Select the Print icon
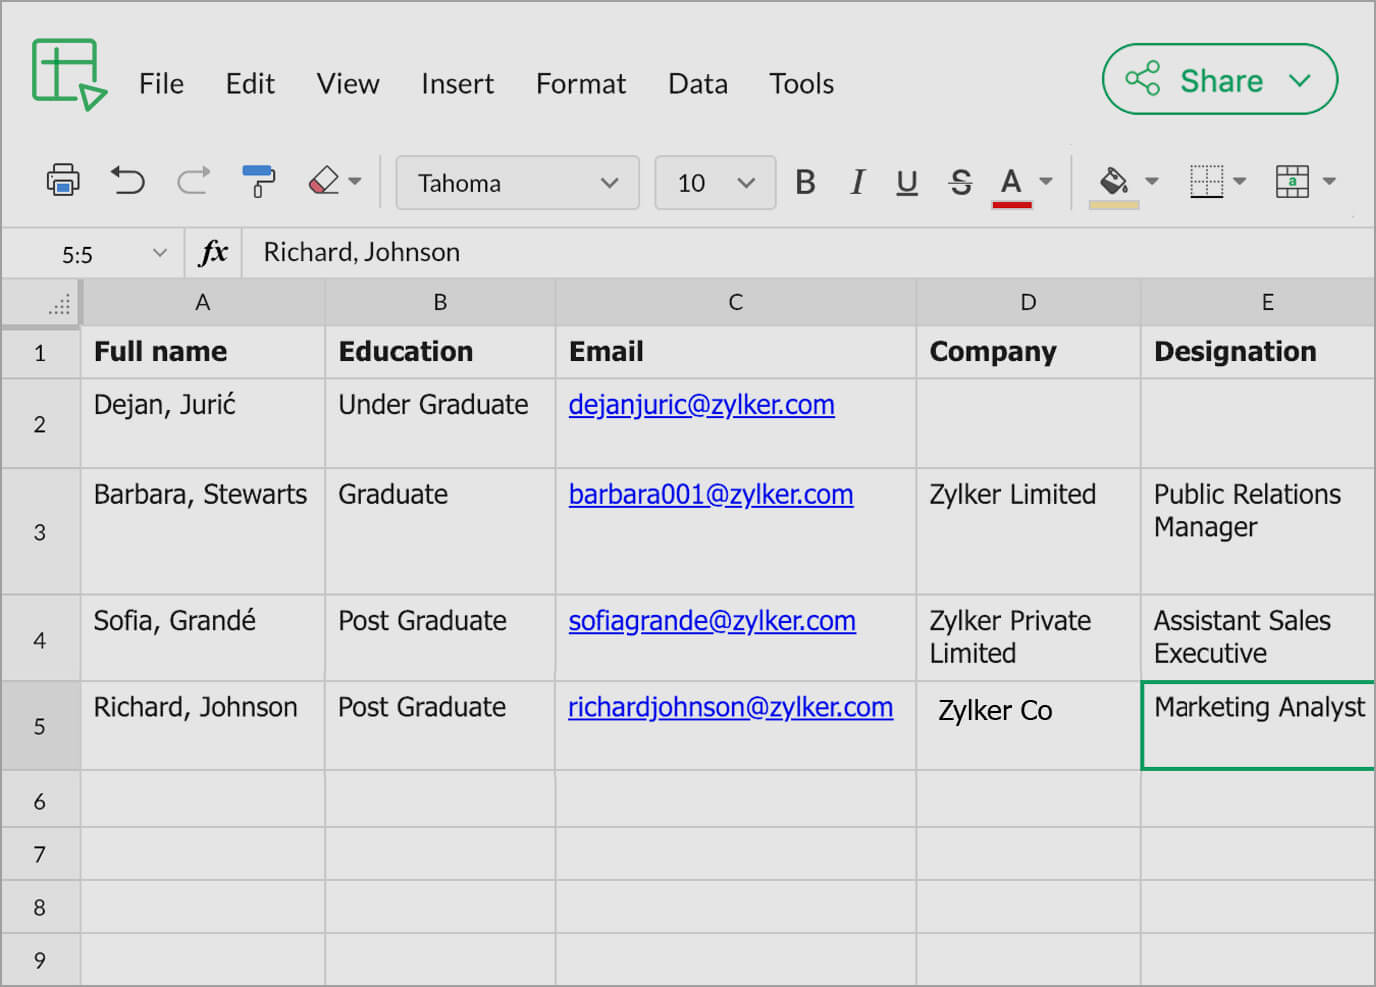 (x=62, y=180)
